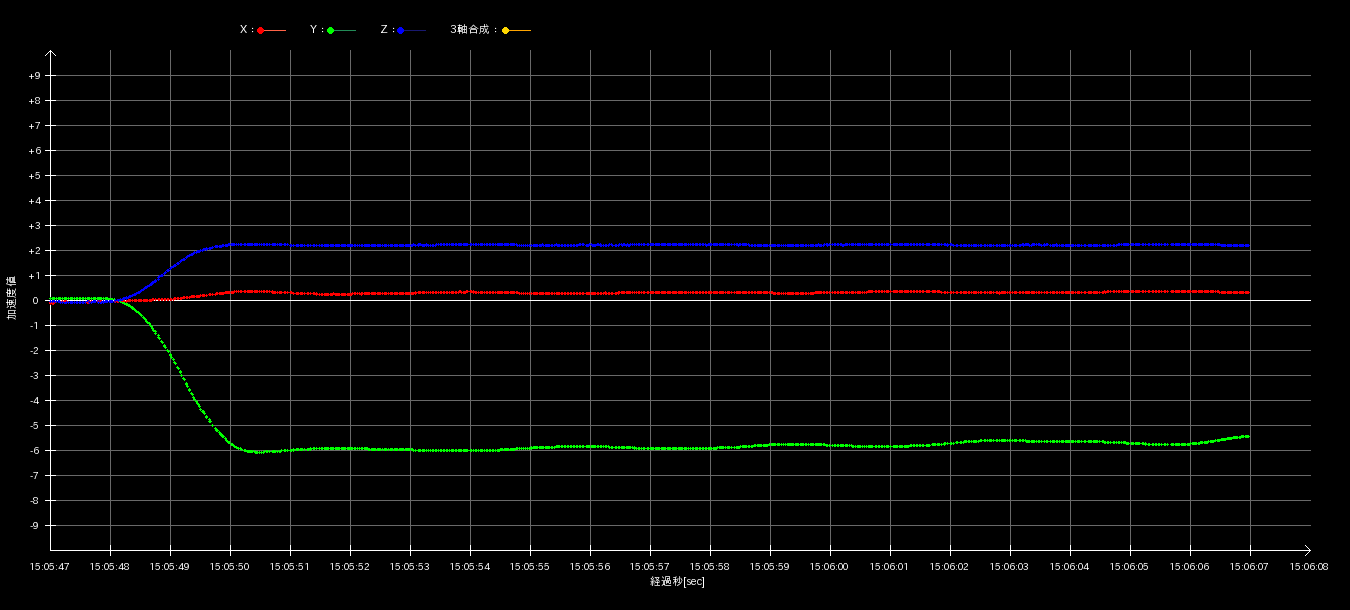The width and height of the screenshot is (1350, 610).
Task: Click the red X-axis legend marker
Action: click(x=261, y=31)
